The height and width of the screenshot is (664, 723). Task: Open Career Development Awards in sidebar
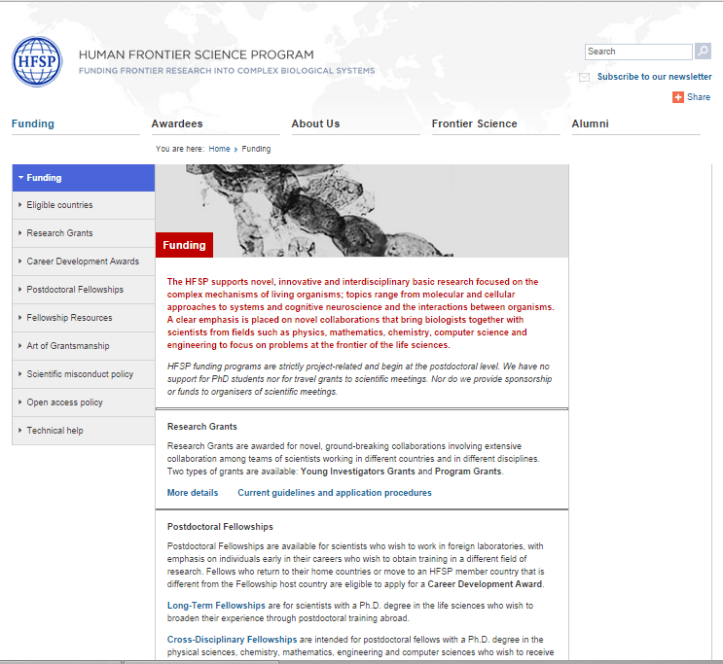[82, 261]
